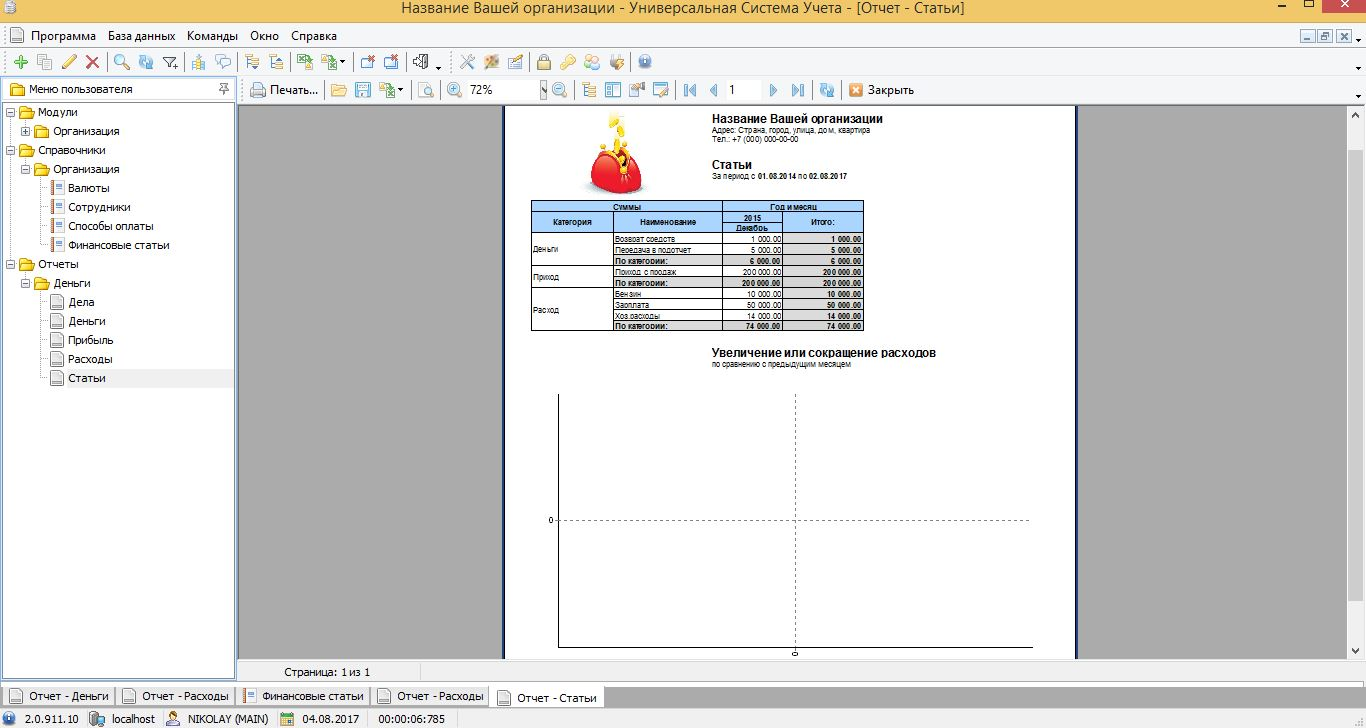Open the База данных menu
1366x728 pixels.
pyautogui.click(x=141, y=36)
